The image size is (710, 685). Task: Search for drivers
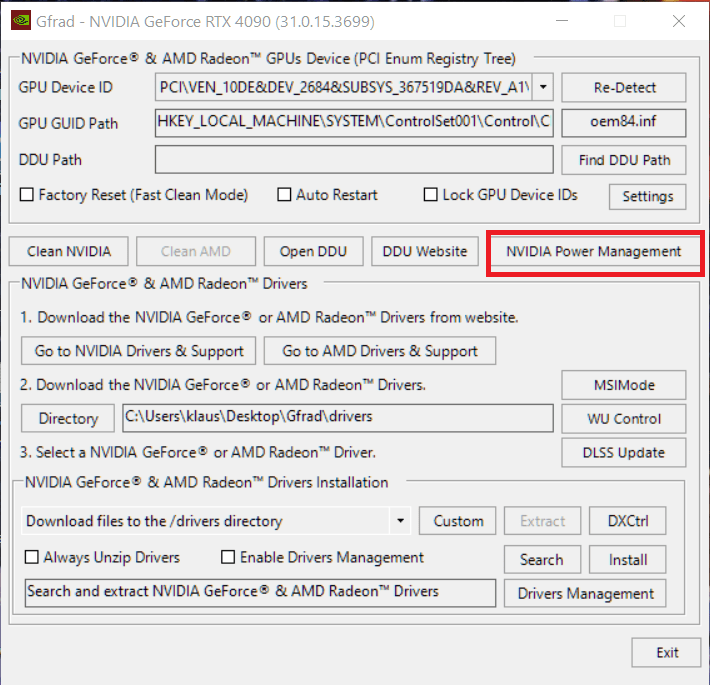542,560
